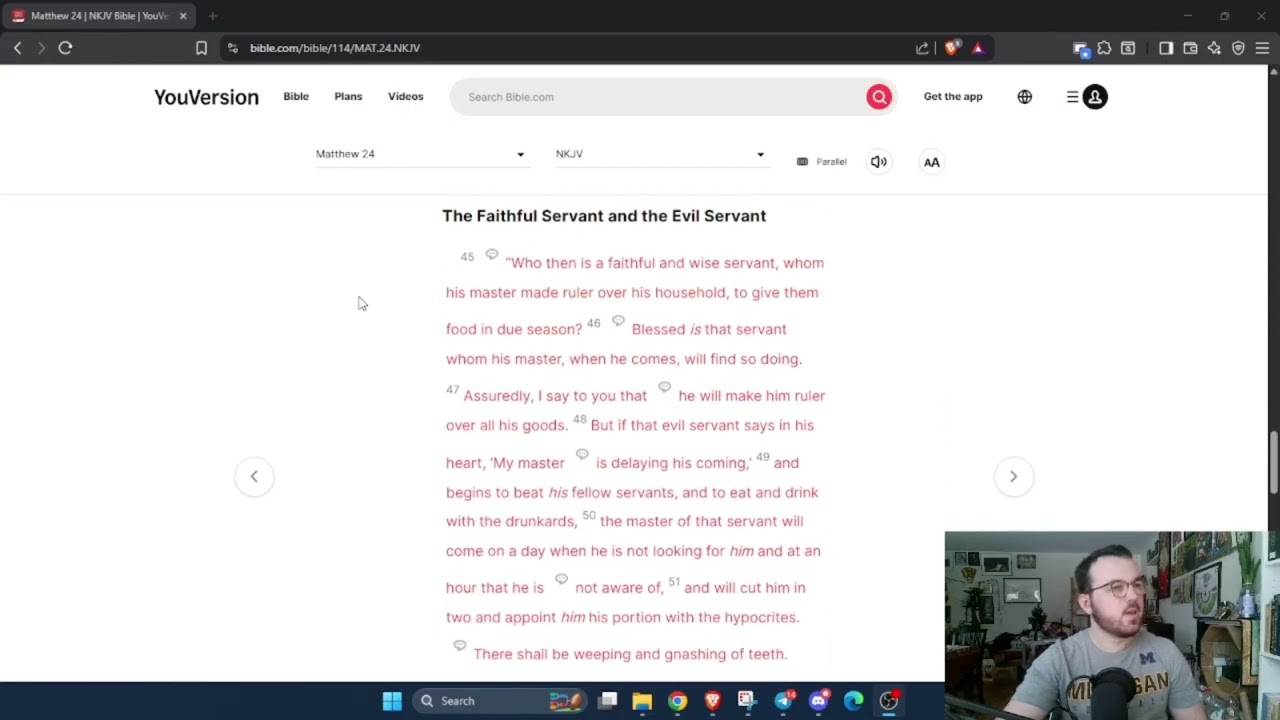Open the language globe selector
The width and height of the screenshot is (1280, 720).
pyautogui.click(x=1024, y=97)
